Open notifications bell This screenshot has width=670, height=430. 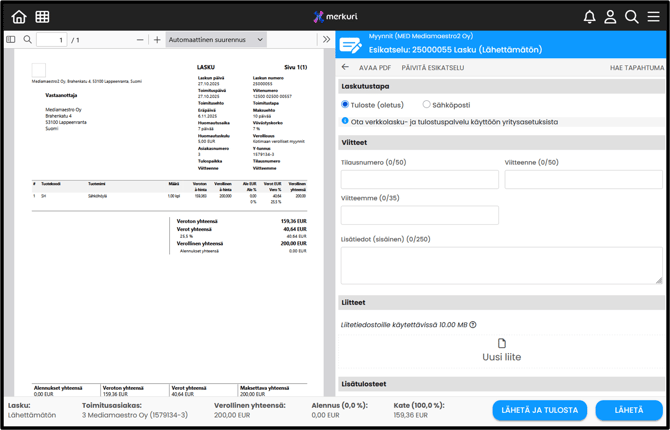click(589, 16)
